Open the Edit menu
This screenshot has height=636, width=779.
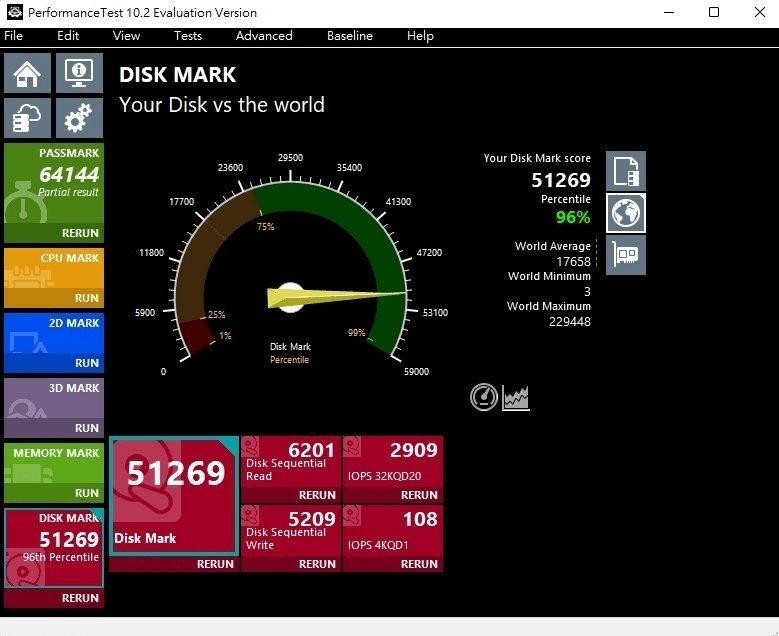click(x=68, y=36)
